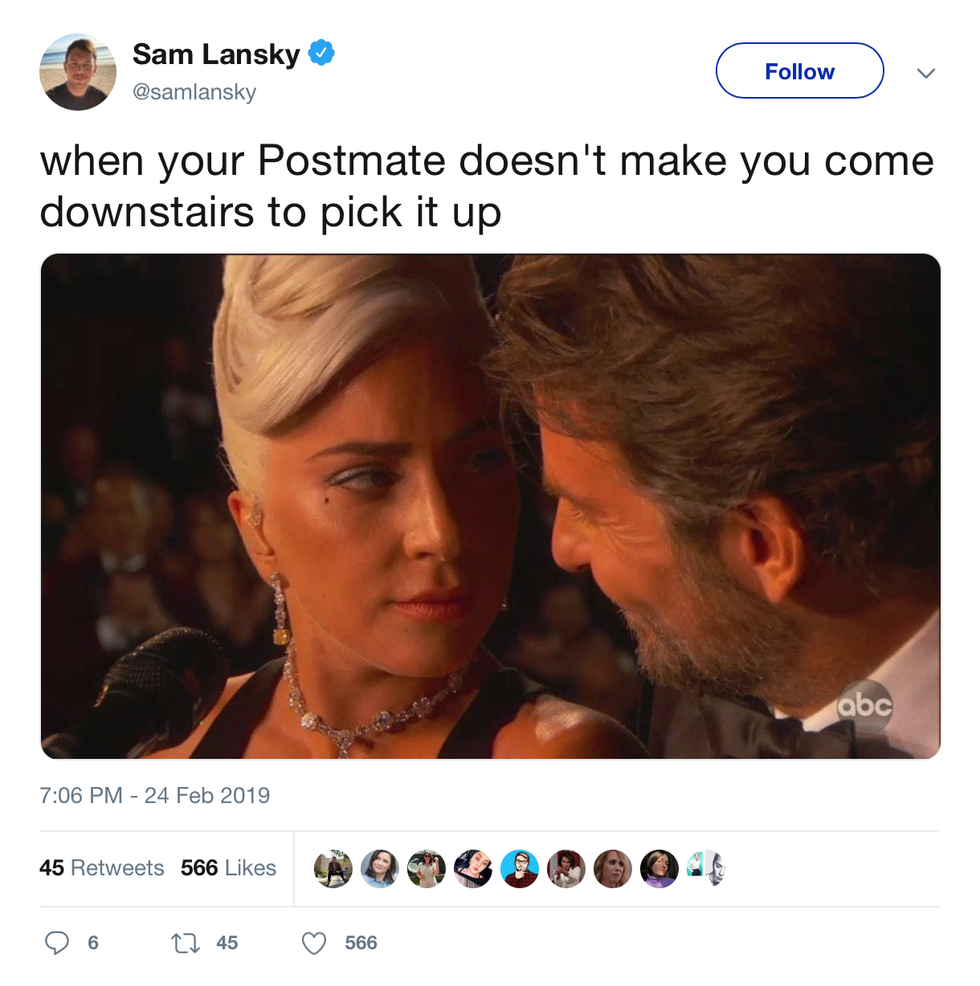Follow Sam Lansky

799,71
